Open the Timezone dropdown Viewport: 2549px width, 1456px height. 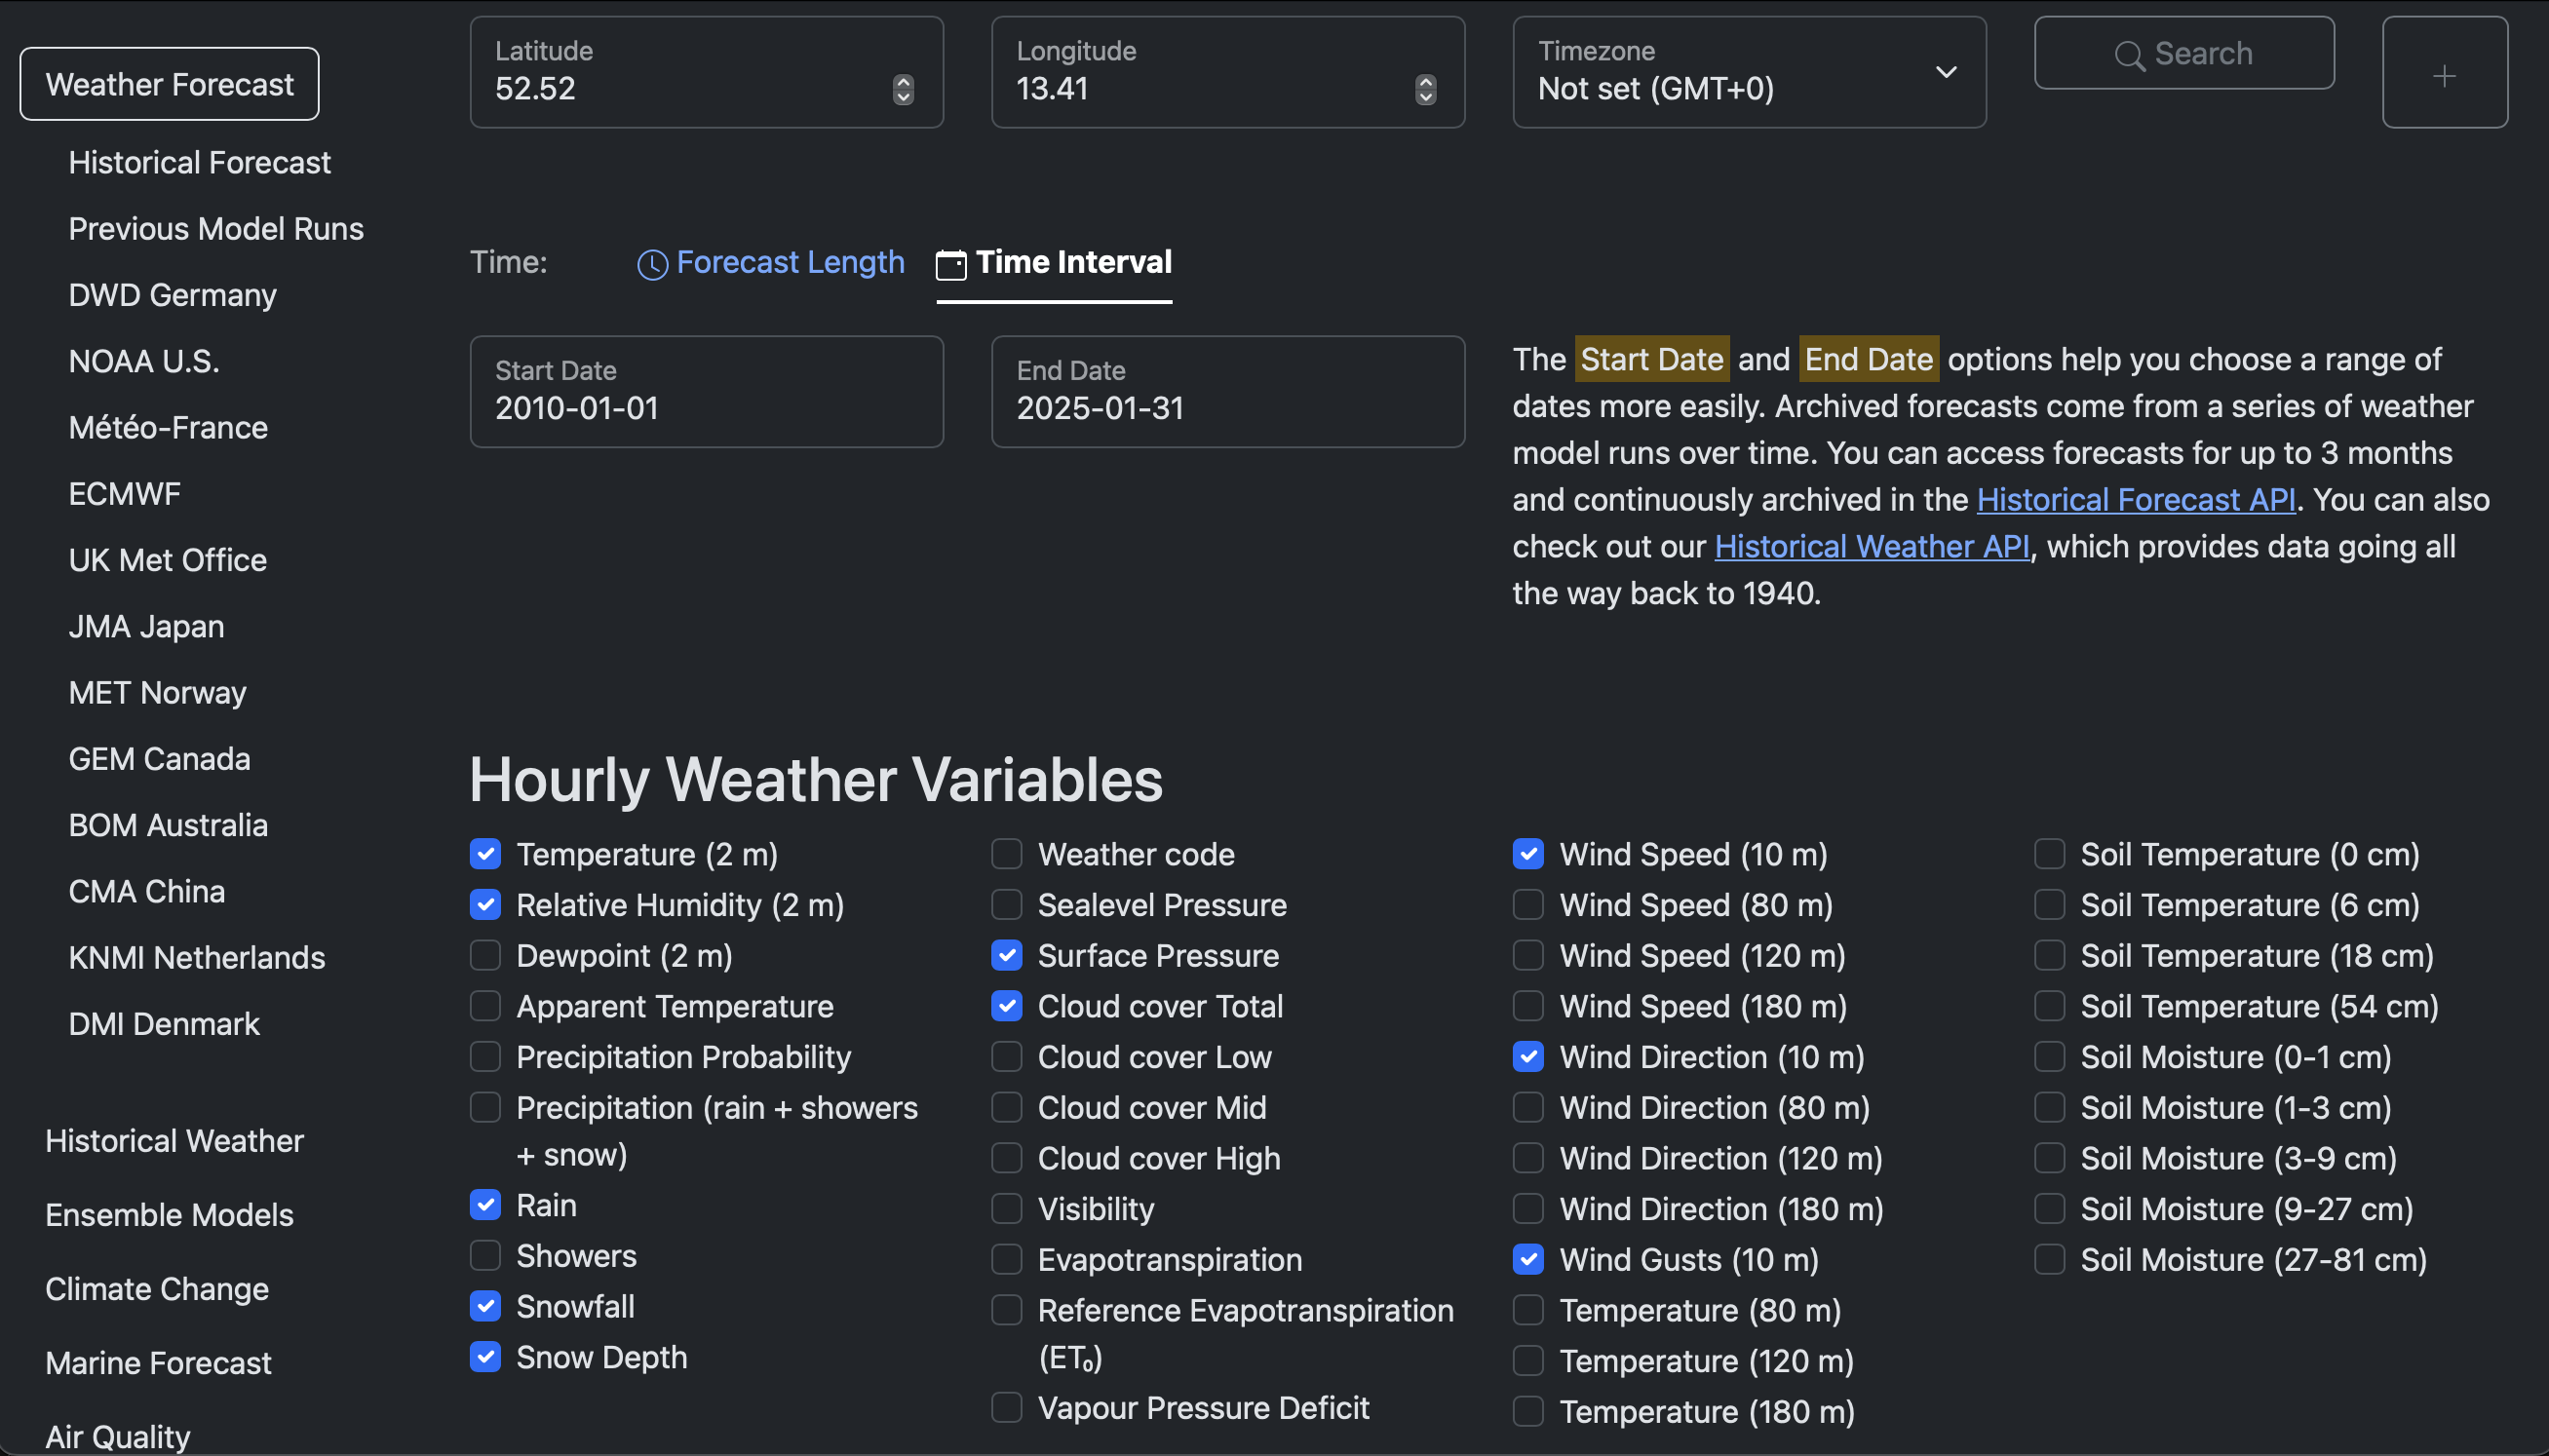click(1749, 72)
